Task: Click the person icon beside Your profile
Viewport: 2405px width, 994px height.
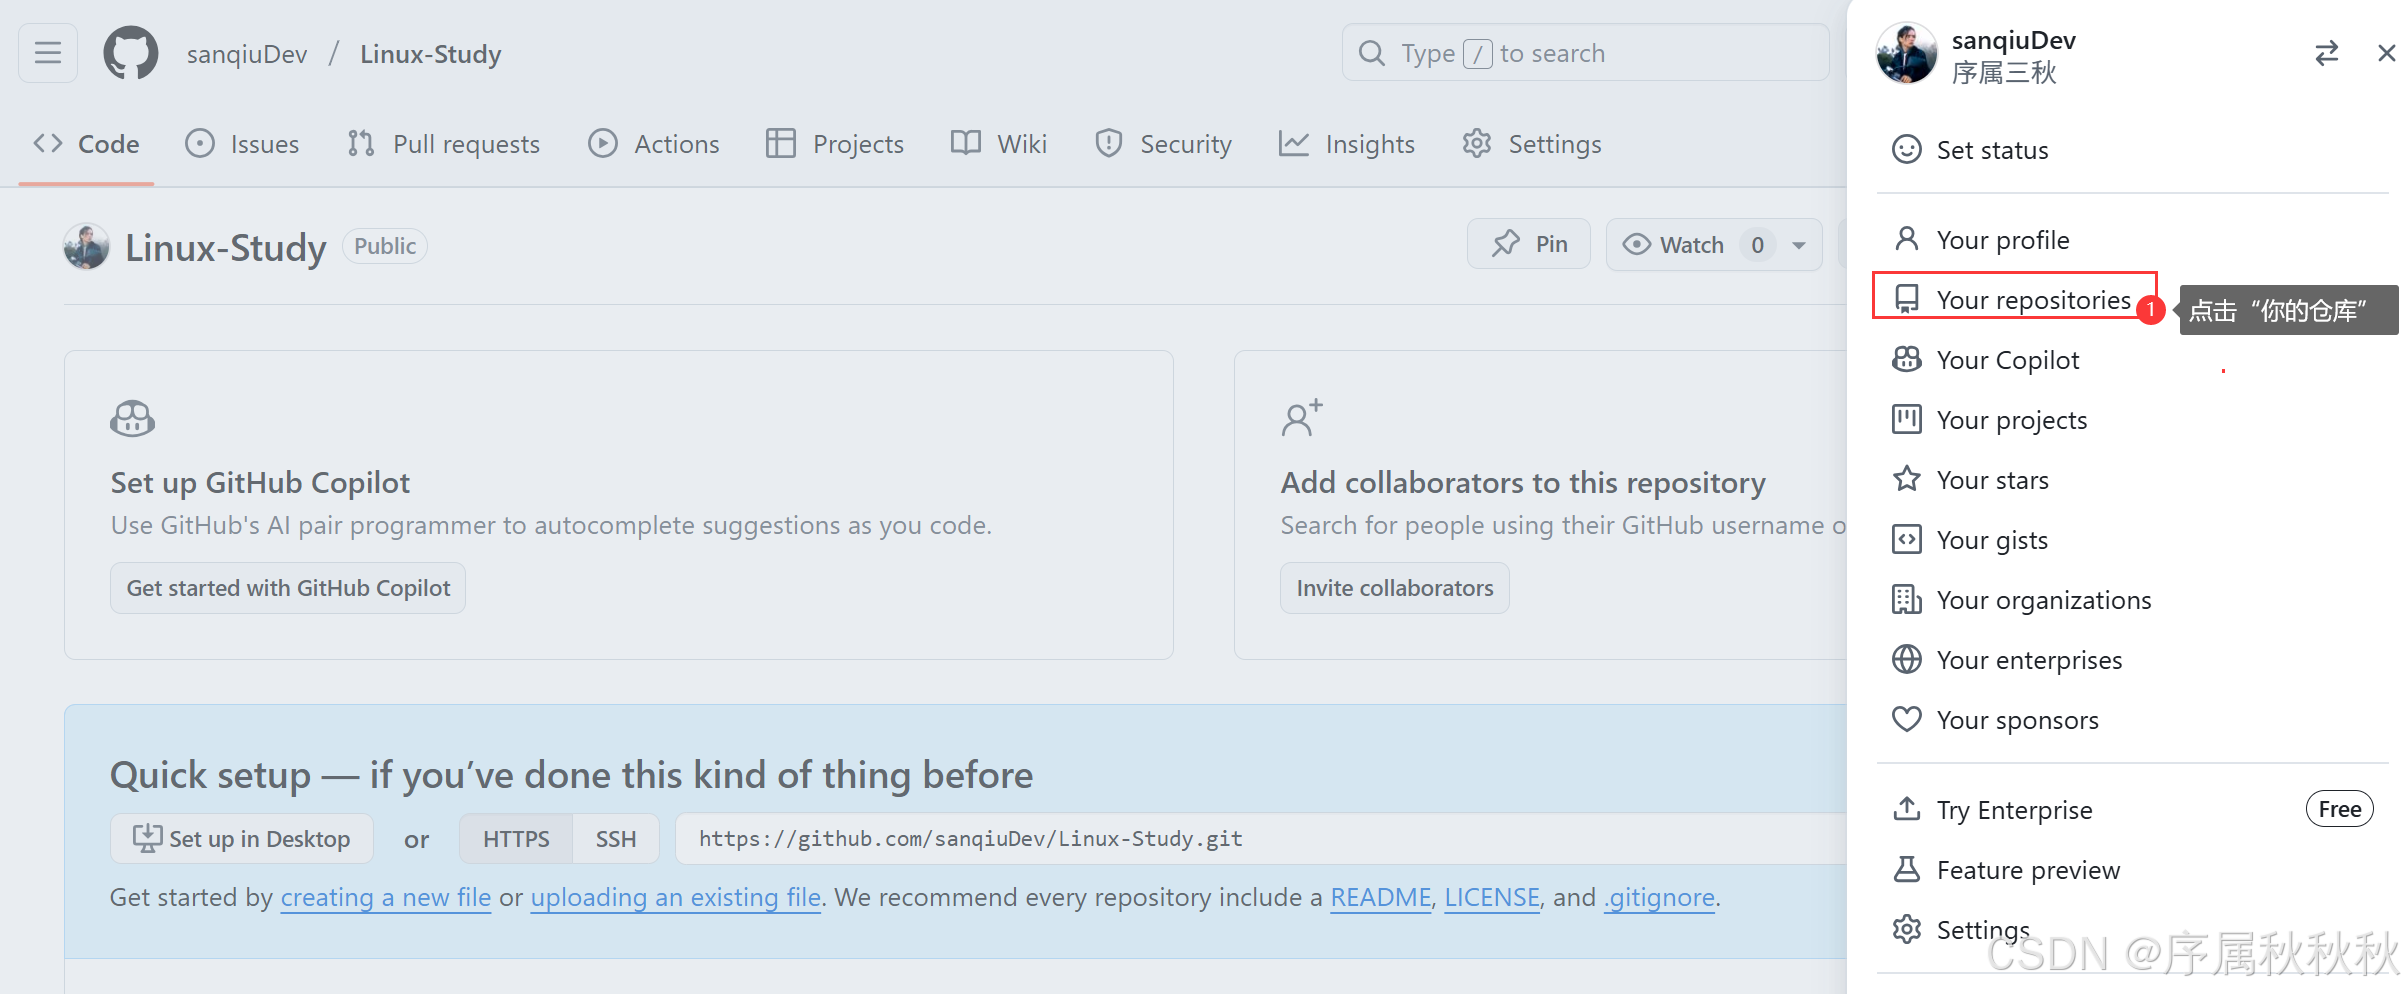Action: [x=1906, y=239]
